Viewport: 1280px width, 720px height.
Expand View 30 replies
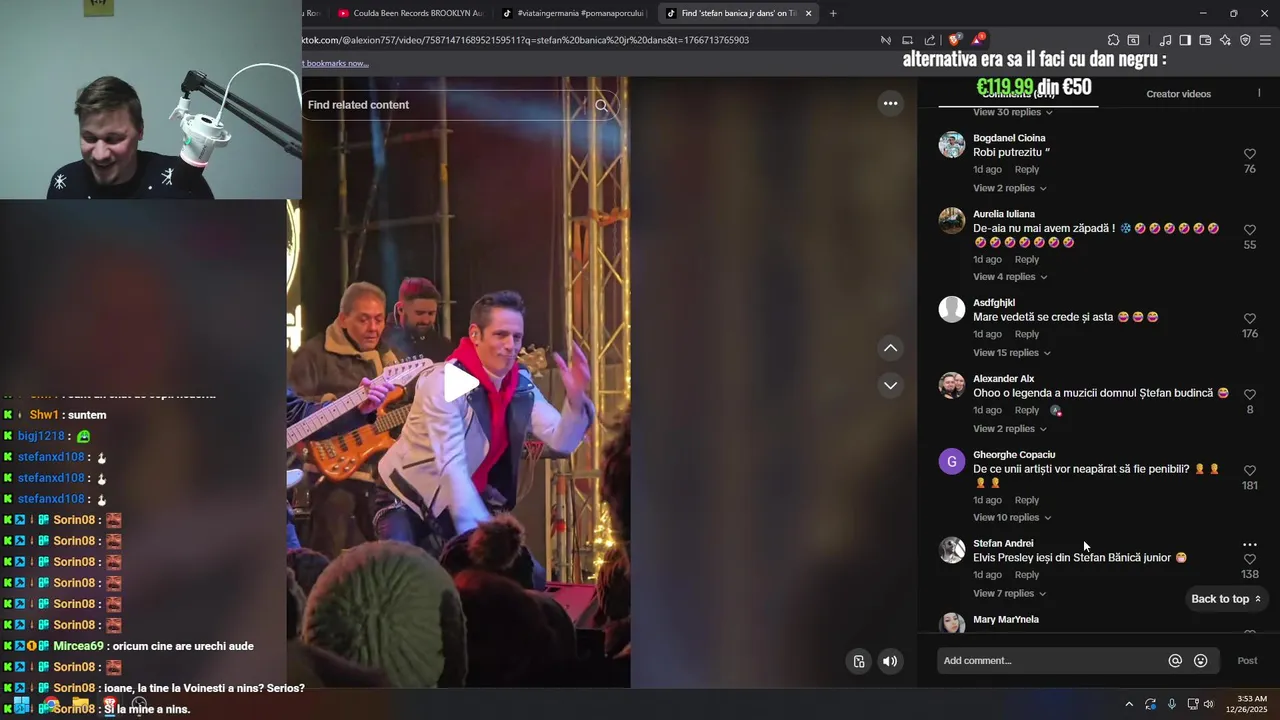click(1012, 112)
